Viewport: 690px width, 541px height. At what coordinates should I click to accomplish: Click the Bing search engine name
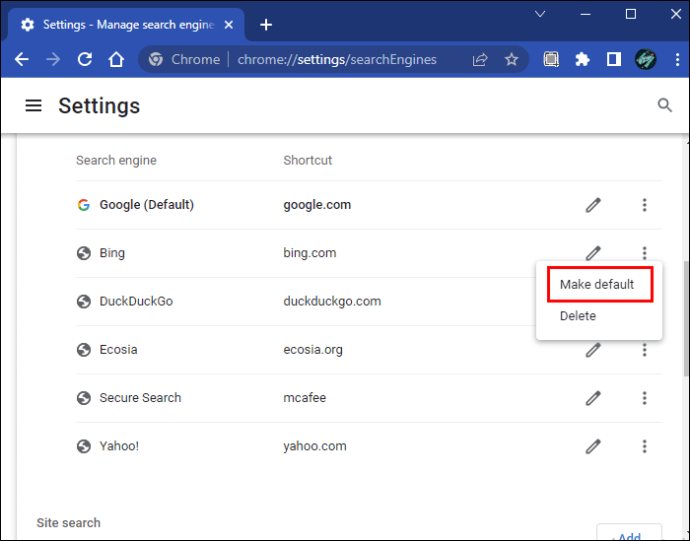coord(112,253)
